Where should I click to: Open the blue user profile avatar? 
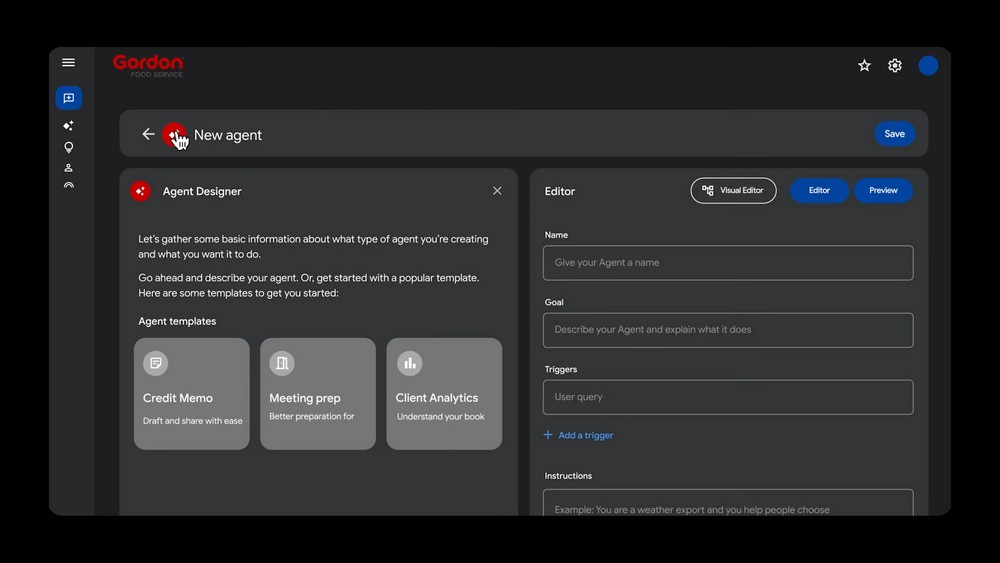(x=928, y=66)
